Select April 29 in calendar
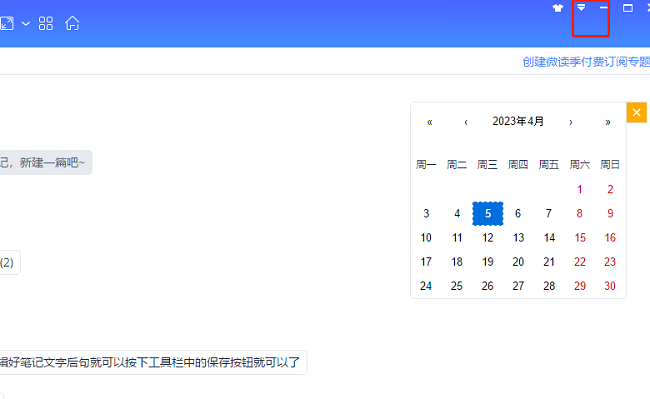This screenshot has width=650, height=399. coord(580,286)
